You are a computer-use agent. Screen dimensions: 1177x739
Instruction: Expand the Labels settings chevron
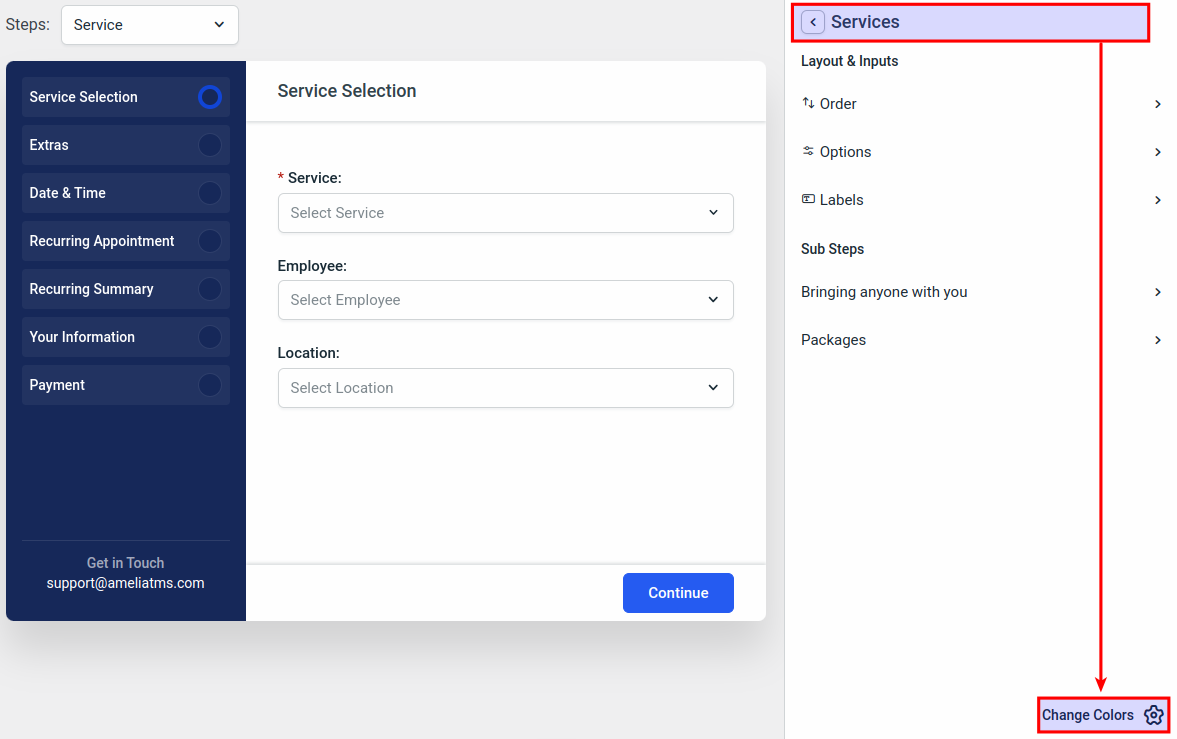(1157, 201)
